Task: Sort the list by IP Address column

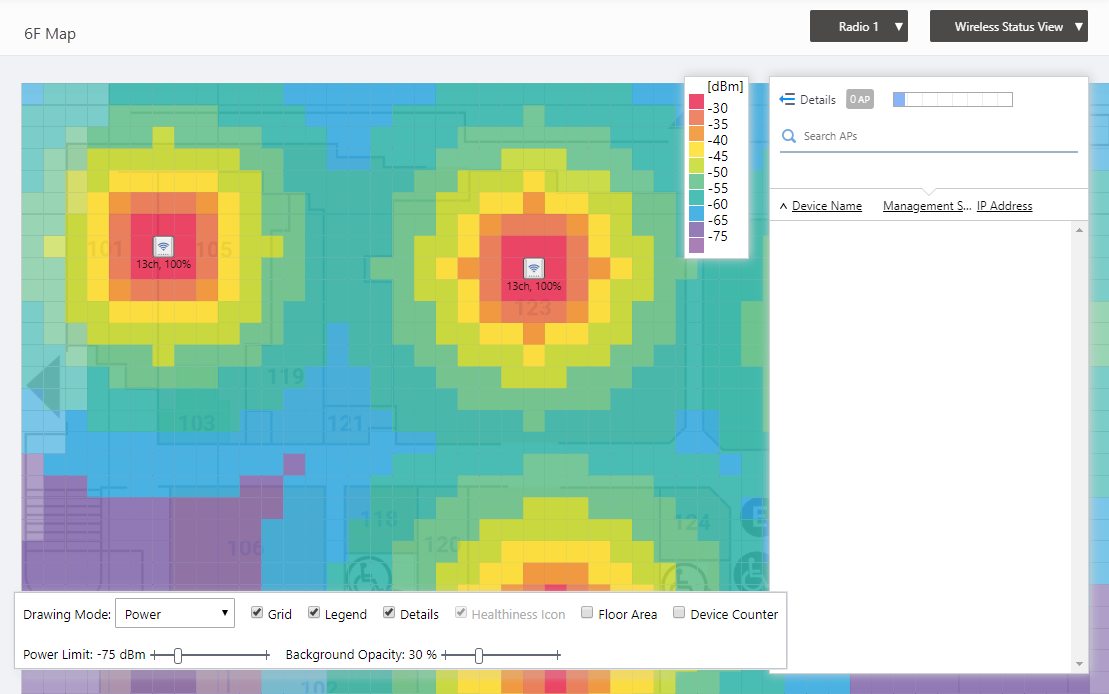Action: pyautogui.click(x=1004, y=206)
